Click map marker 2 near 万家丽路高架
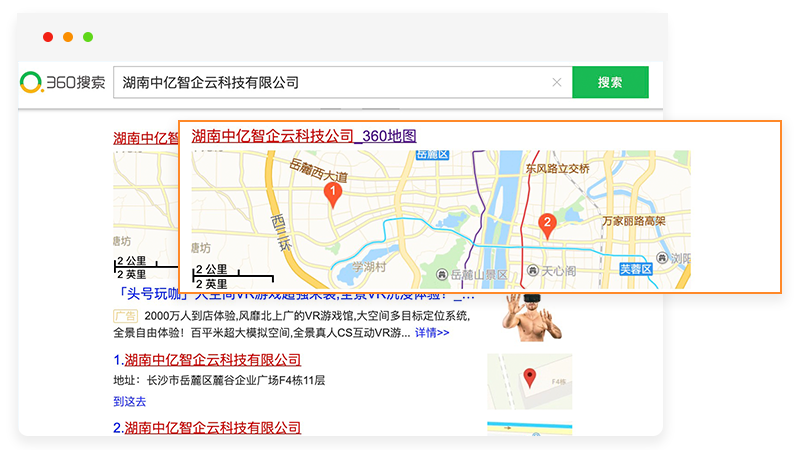The width and height of the screenshot is (800, 450). [547, 227]
